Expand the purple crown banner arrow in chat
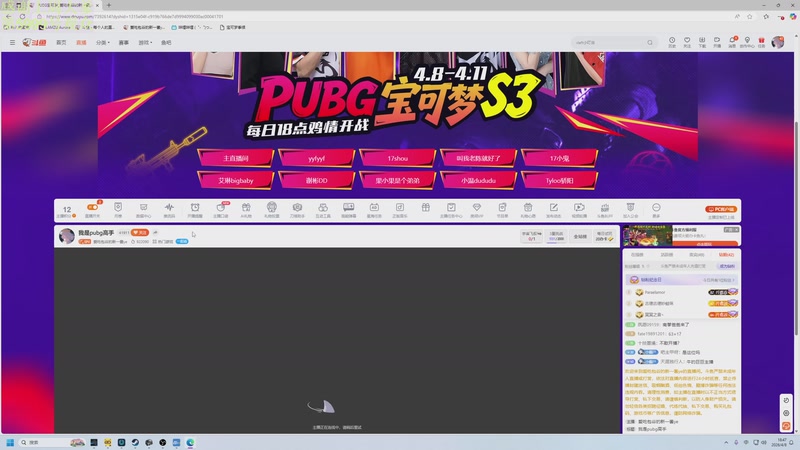800x450 pixels. click(734, 280)
